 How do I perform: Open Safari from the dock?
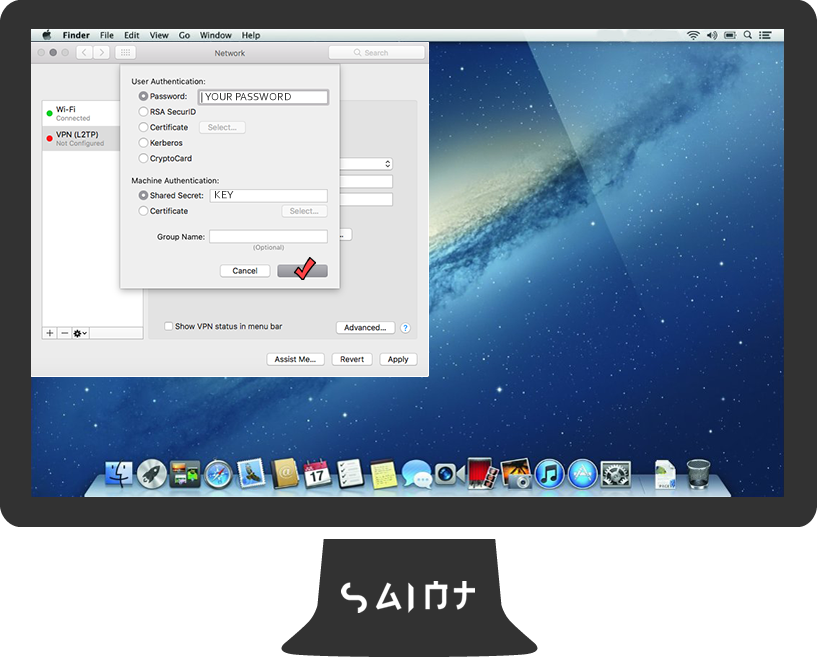pos(218,473)
